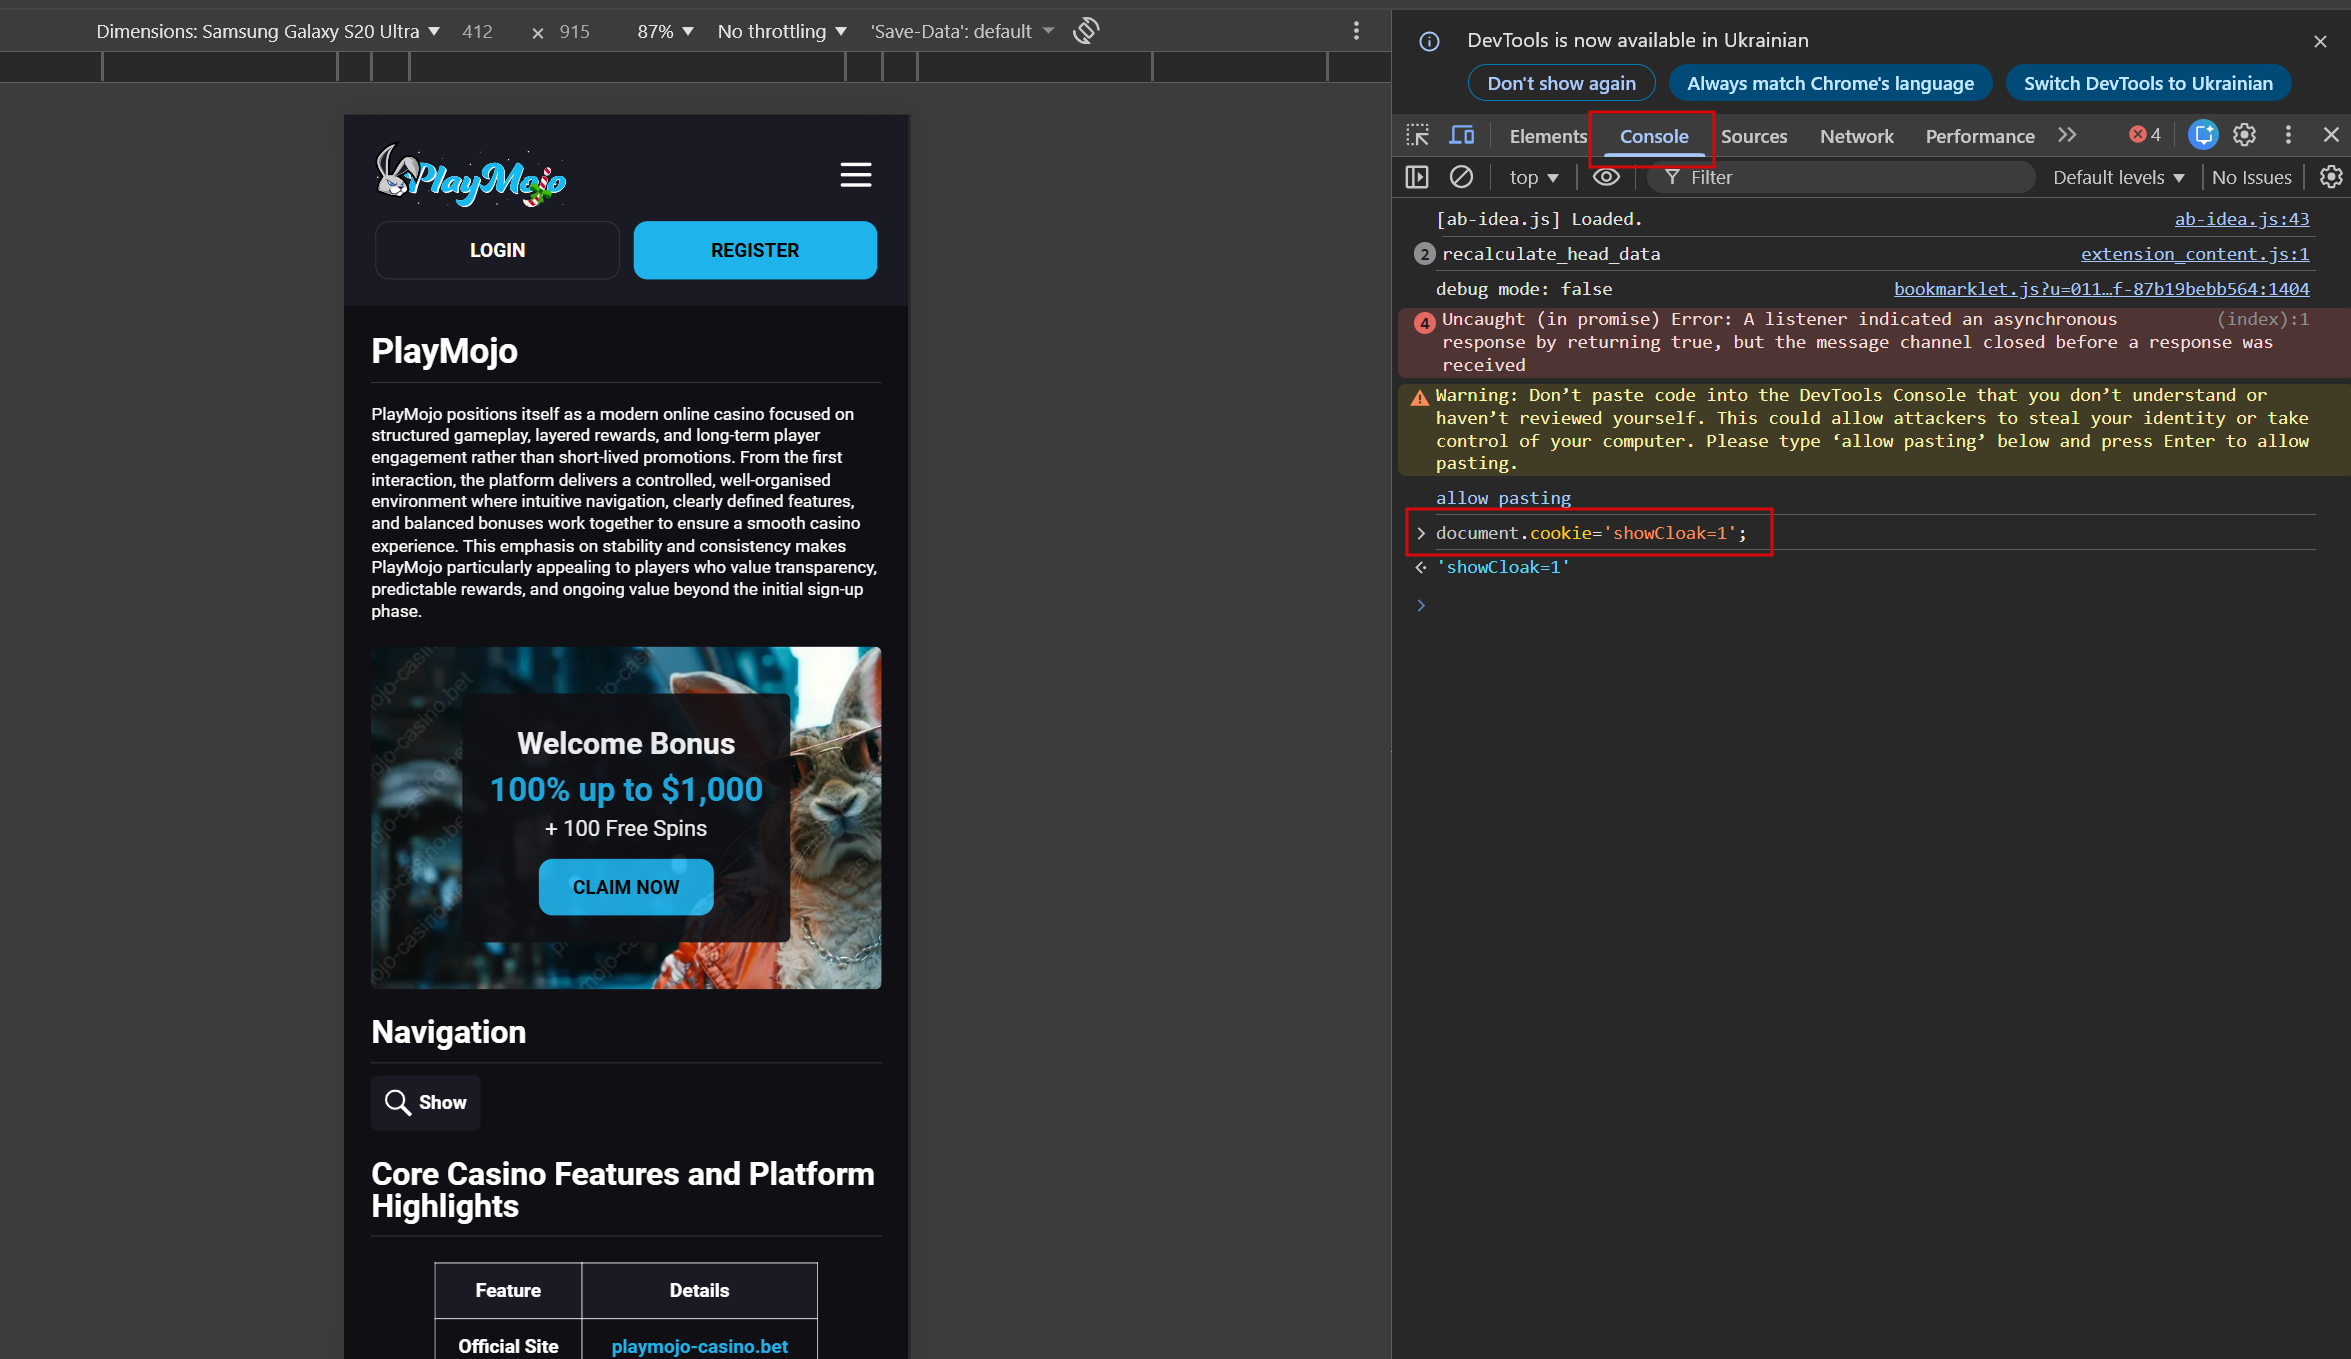Click the clear console icon
The height and width of the screenshot is (1359, 2351).
(1461, 177)
